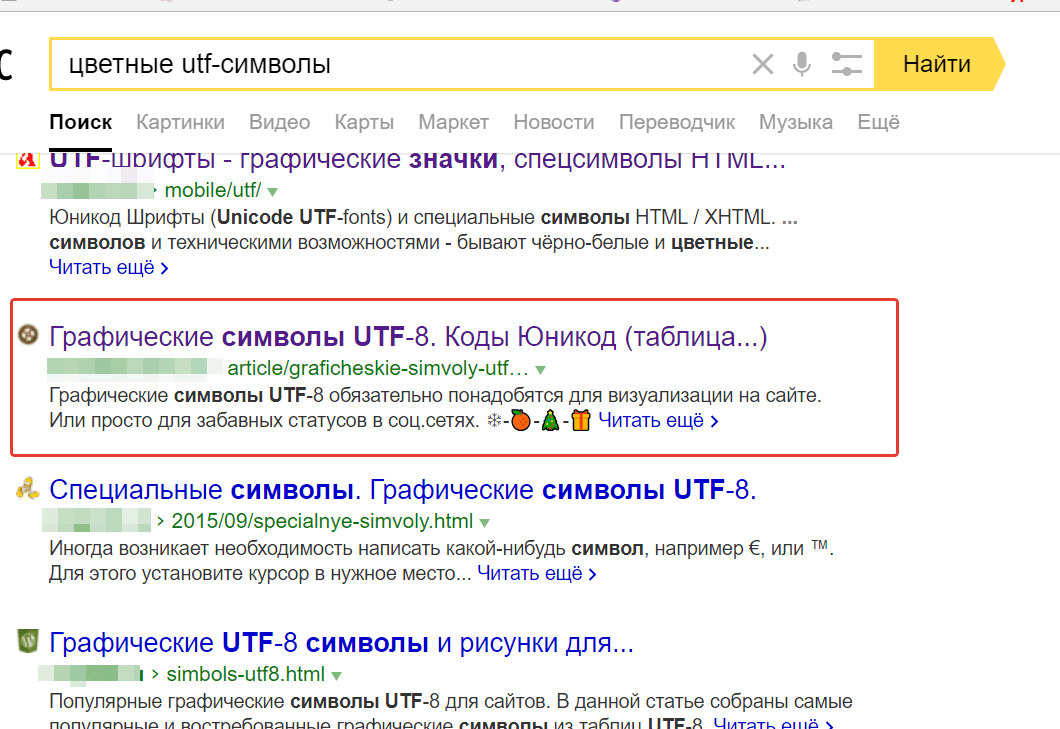Click the mobile/utf/ green URL path
1060x729 pixels.
coord(212,191)
